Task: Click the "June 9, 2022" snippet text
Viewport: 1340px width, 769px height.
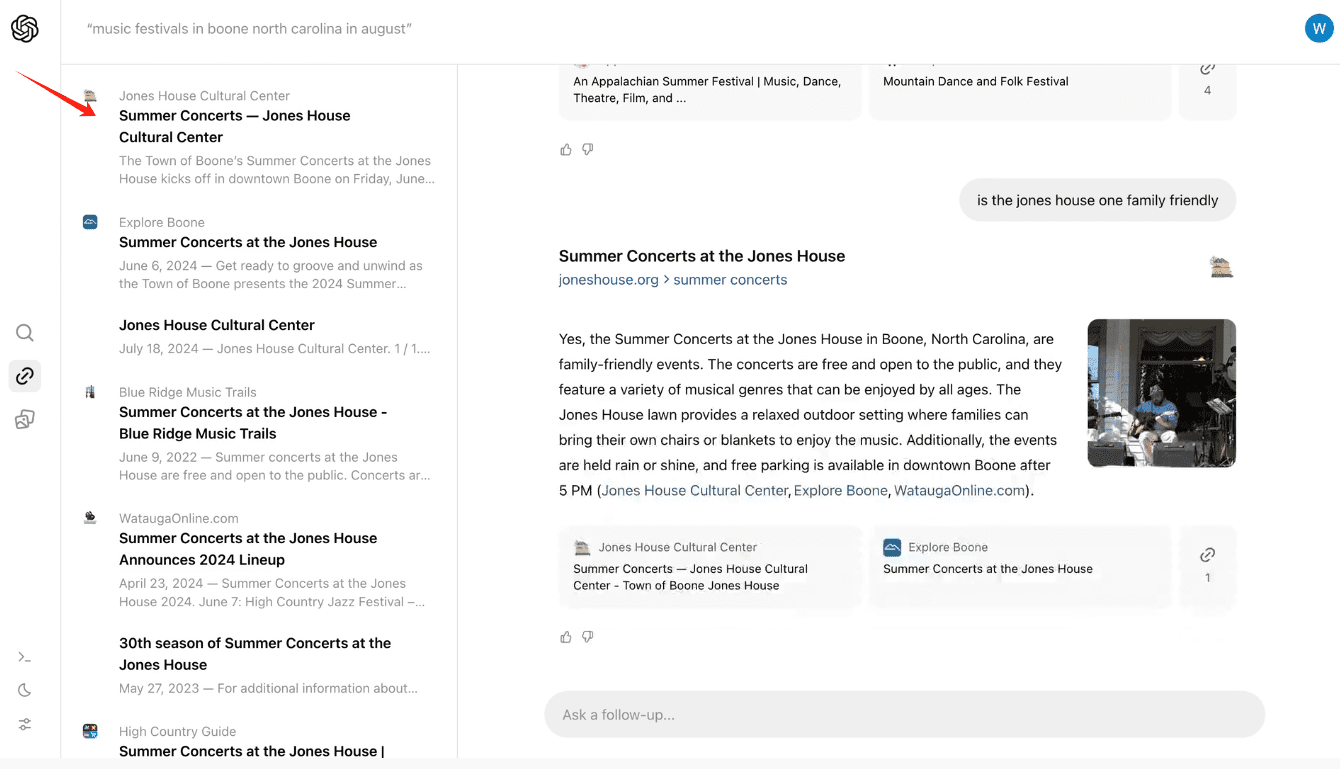Action: click(x=275, y=466)
